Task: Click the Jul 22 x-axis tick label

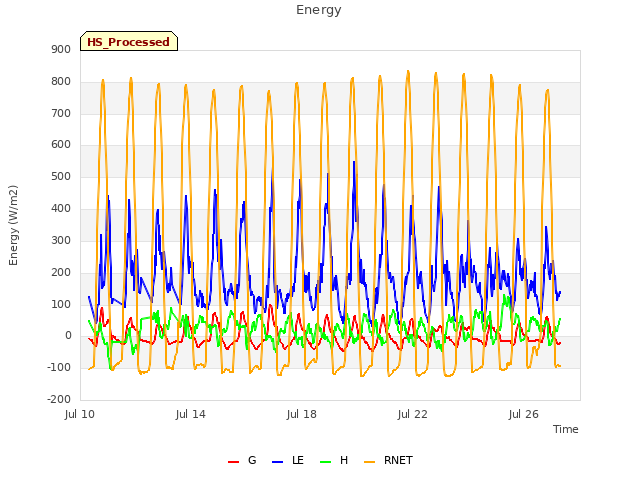Action: (413, 414)
